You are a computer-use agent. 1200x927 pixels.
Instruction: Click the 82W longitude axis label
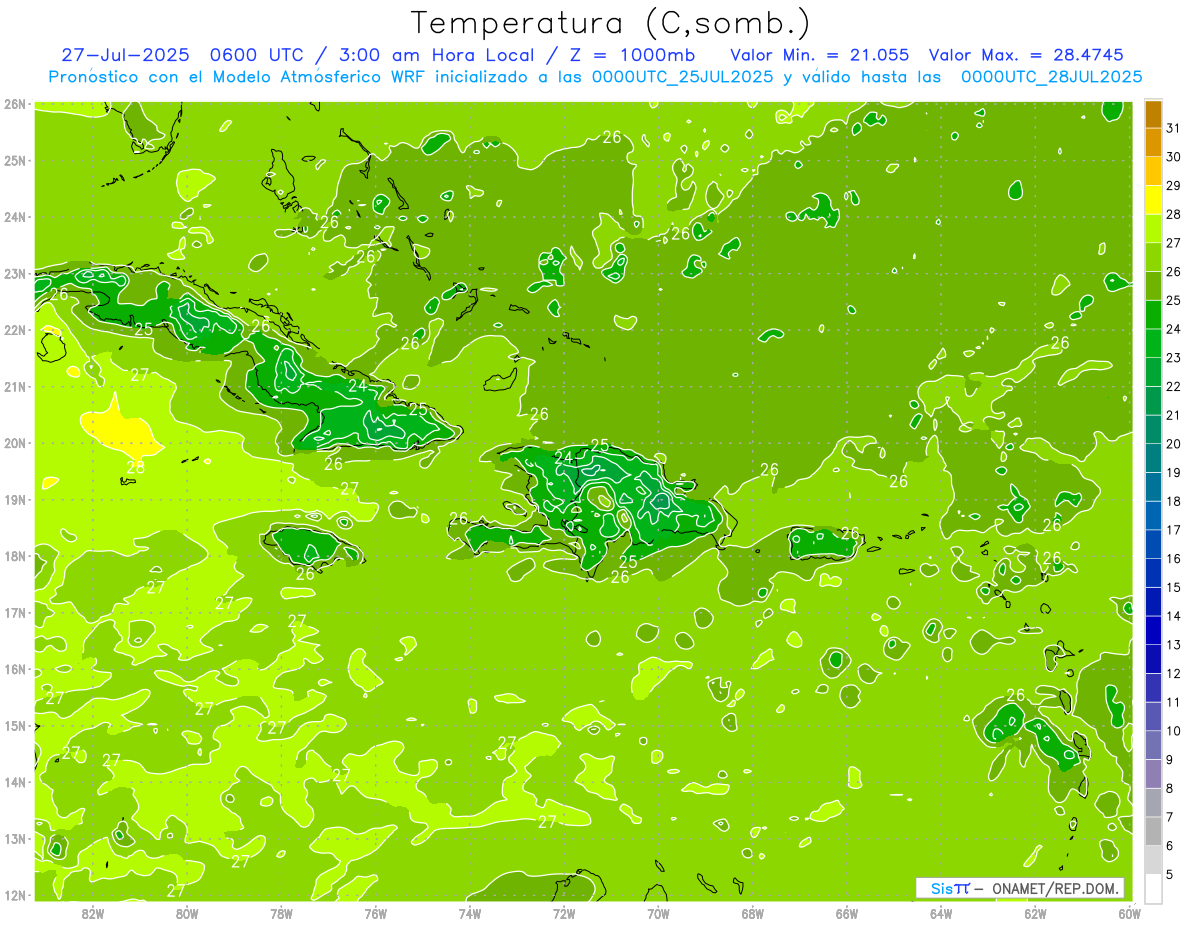pyautogui.click(x=93, y=913)
